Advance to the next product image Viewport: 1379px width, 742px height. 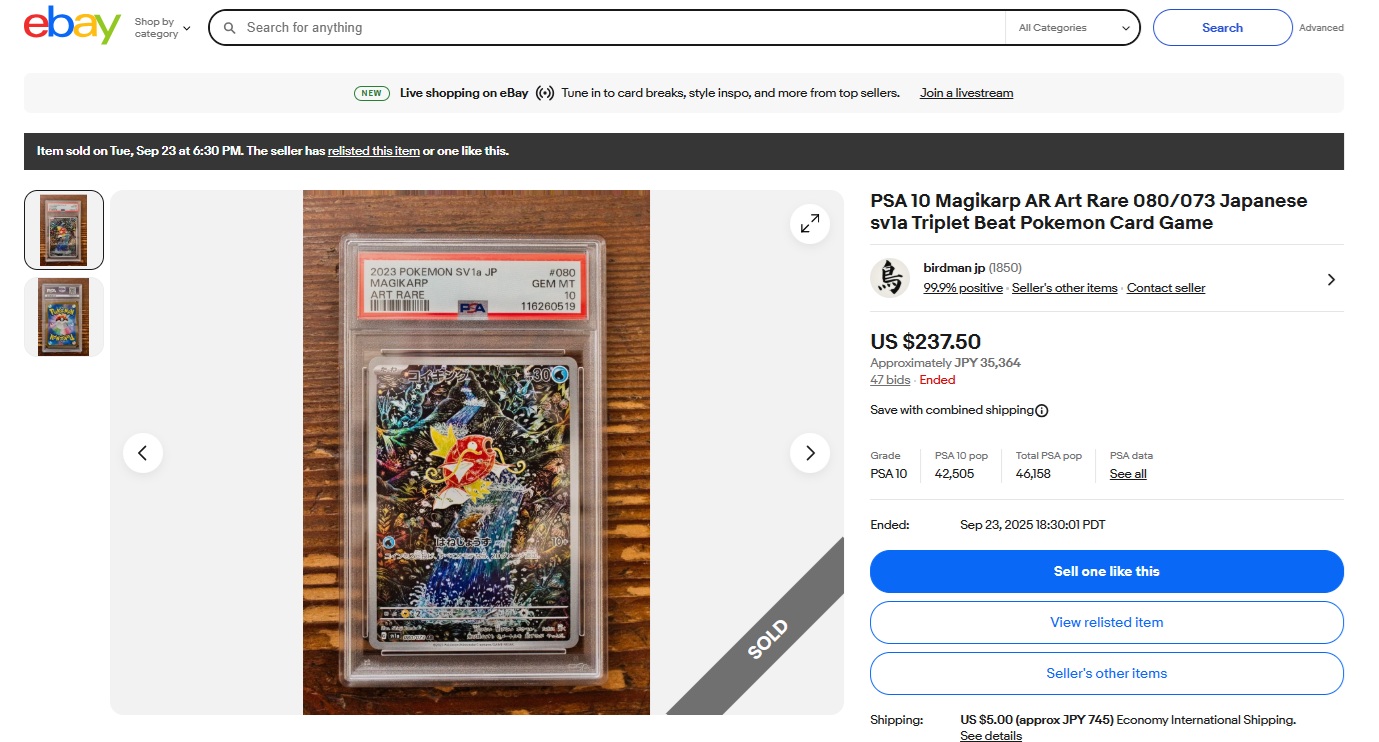pos(810,453)
